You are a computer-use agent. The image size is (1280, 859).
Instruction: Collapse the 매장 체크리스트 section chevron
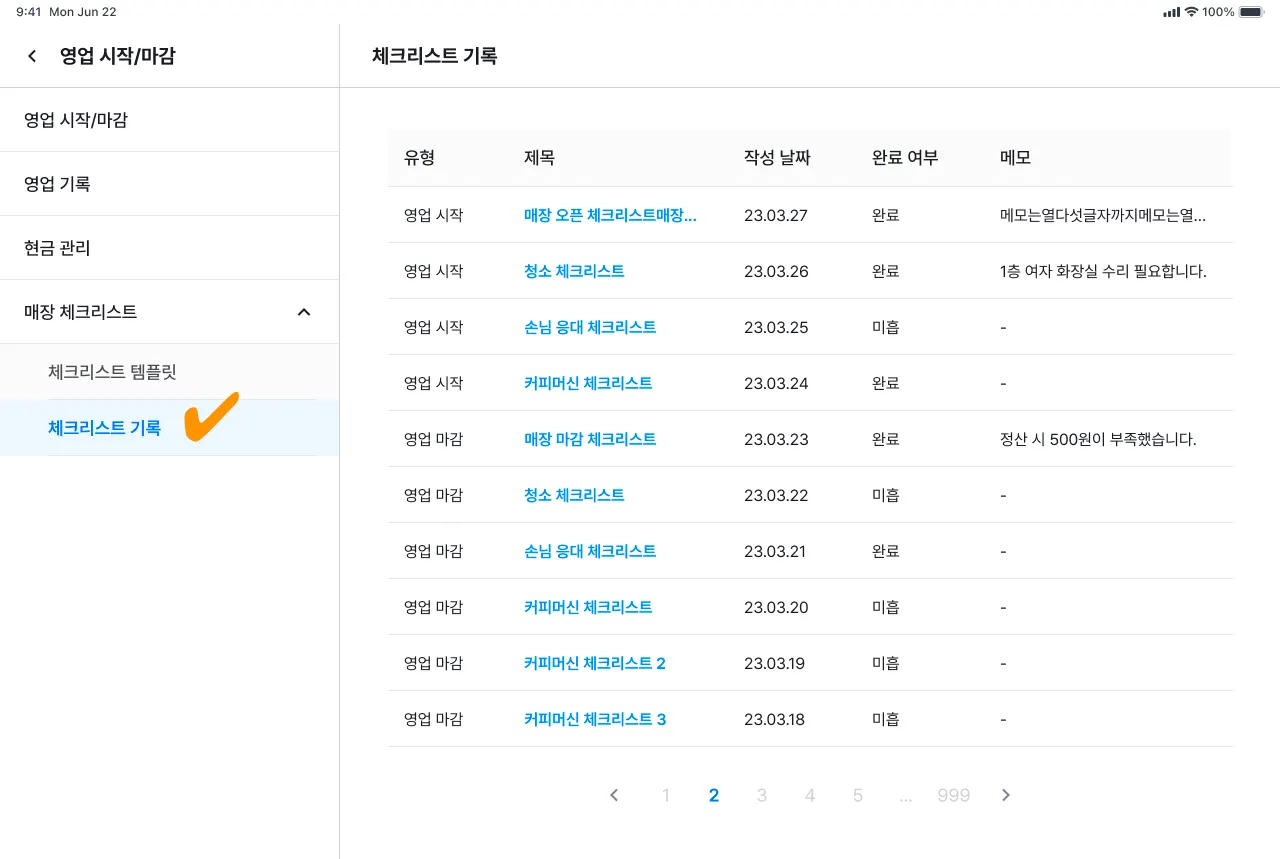304,312
